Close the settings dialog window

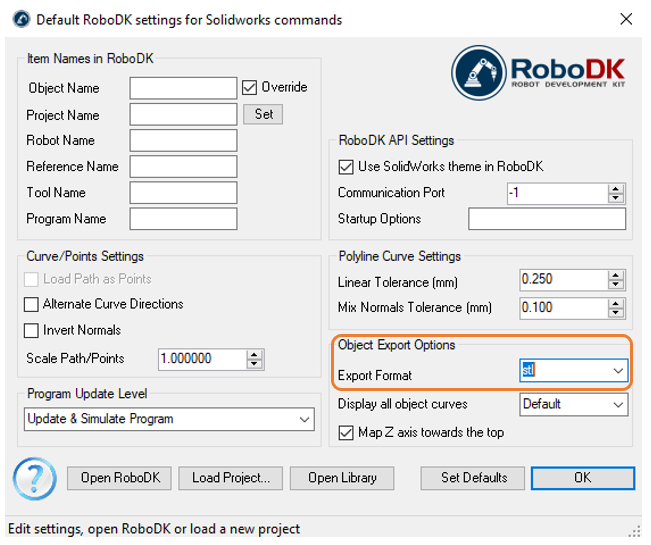pos(626,19)
